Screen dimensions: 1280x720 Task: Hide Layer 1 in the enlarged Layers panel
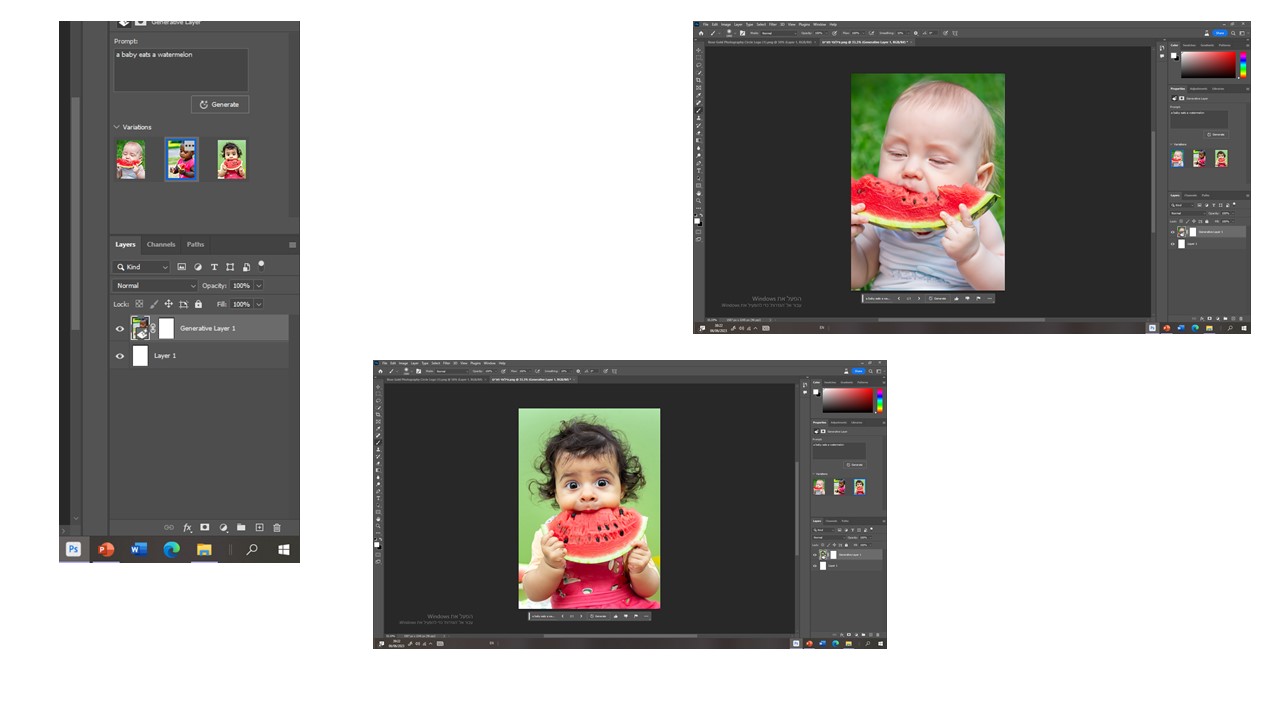pos(120,356)
